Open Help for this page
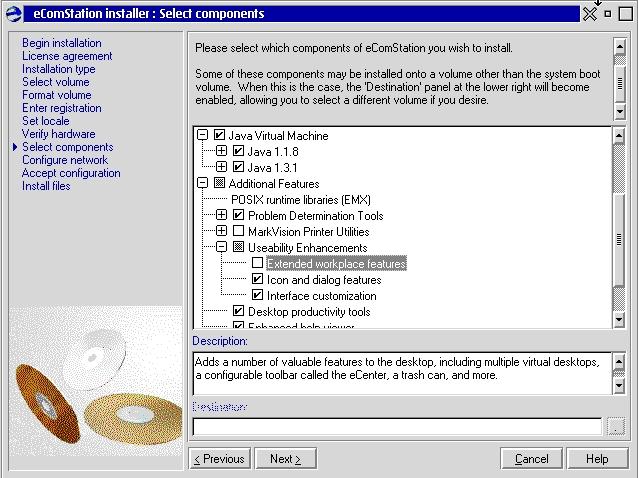Screen dimensions: 638x478 597,459
